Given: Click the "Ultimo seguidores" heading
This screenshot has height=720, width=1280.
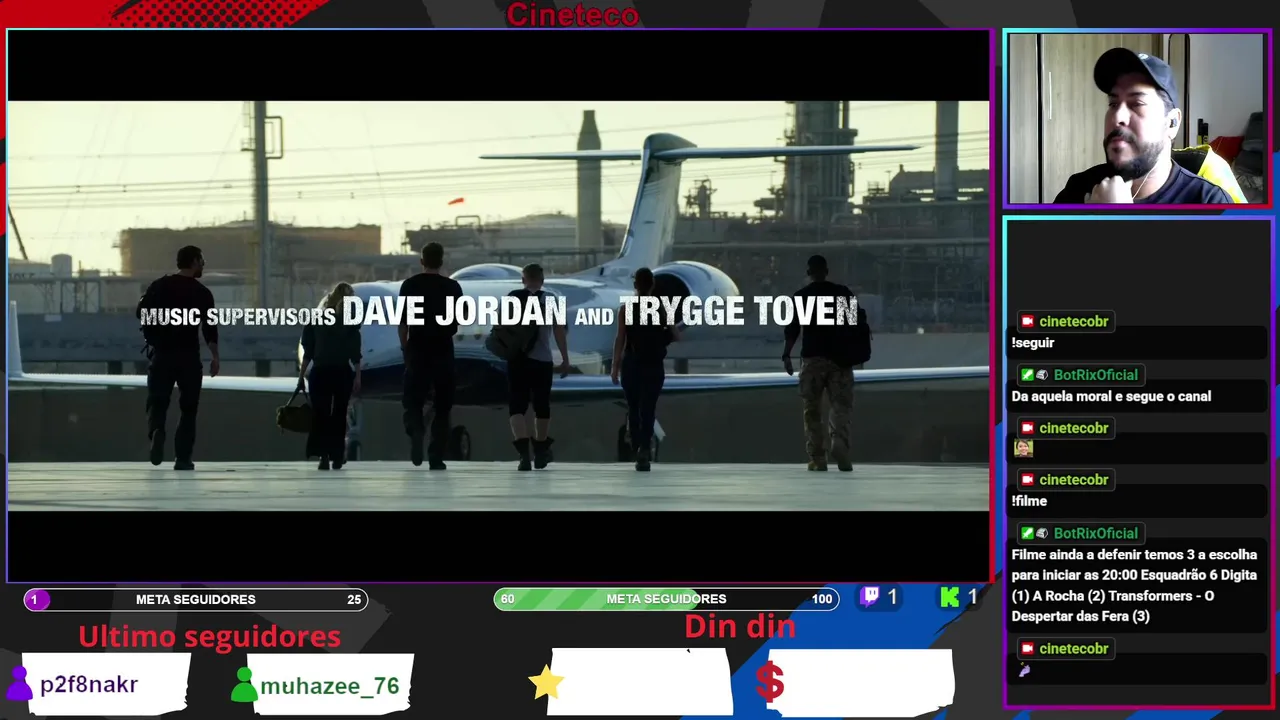Looking at the screenshot, I should [209, 636].
